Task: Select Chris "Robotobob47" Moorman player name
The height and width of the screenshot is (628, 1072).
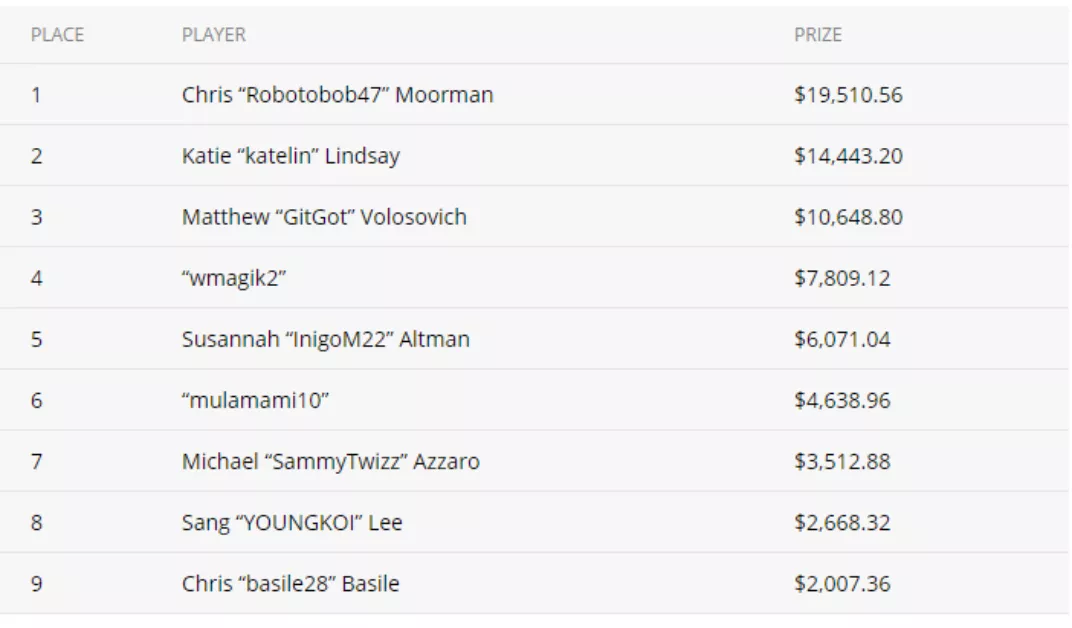Action: click(x=337, y=94)
